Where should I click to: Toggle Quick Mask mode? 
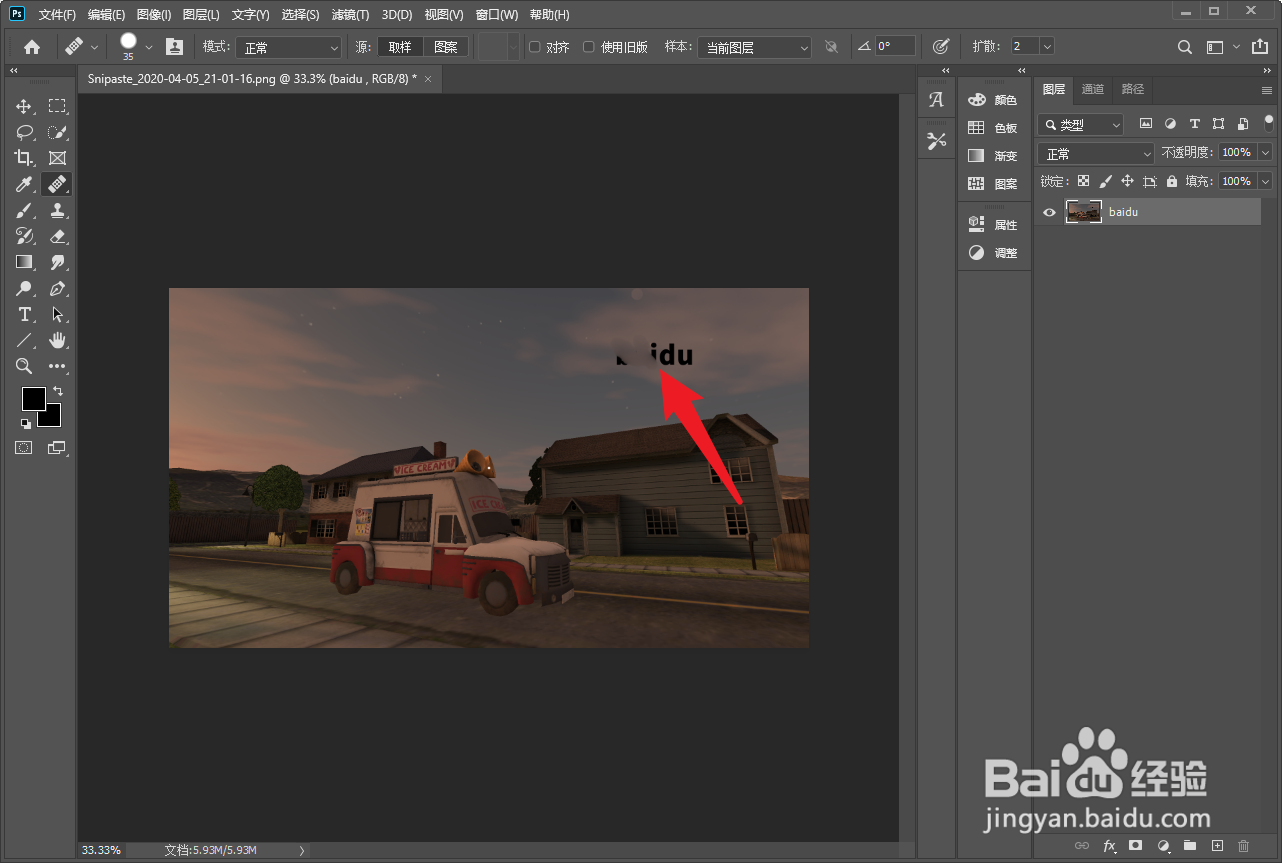coord(24,448)
